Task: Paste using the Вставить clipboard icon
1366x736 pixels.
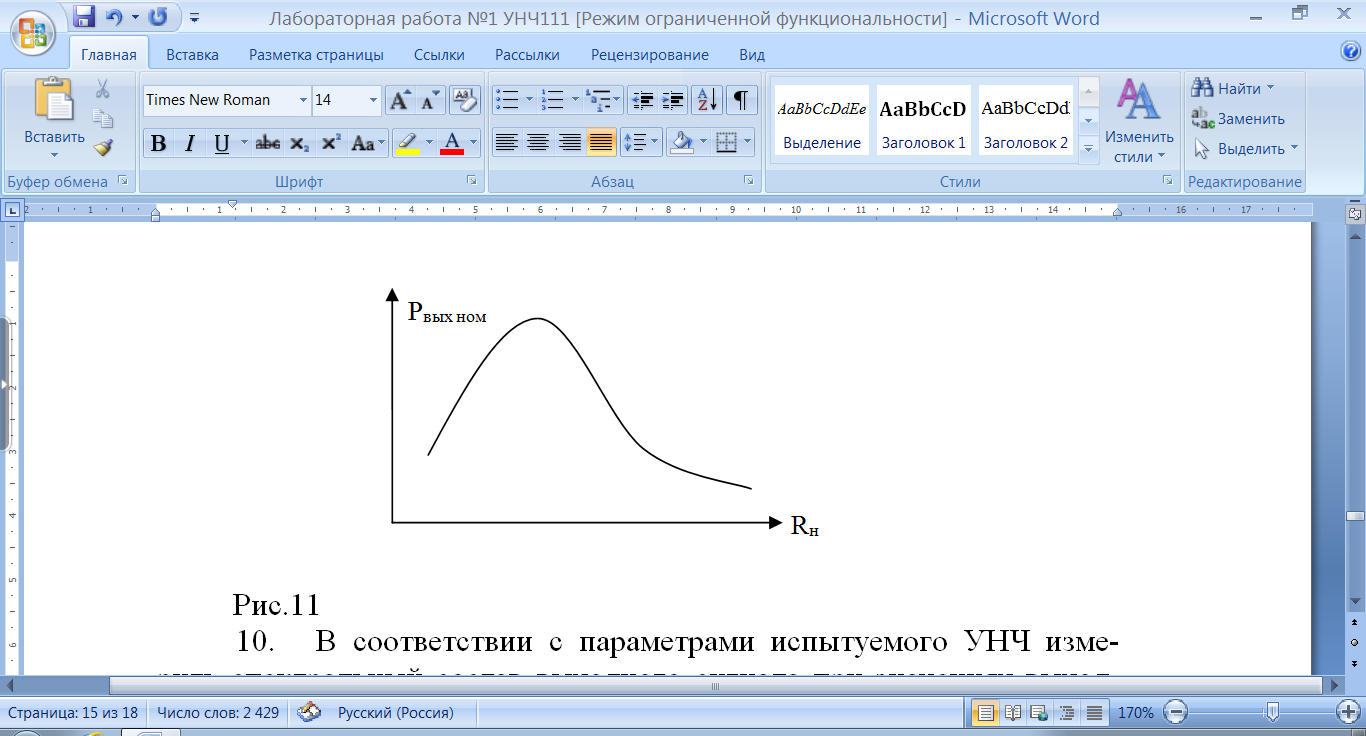Action: pyautogui.click(x=54, y=100)
